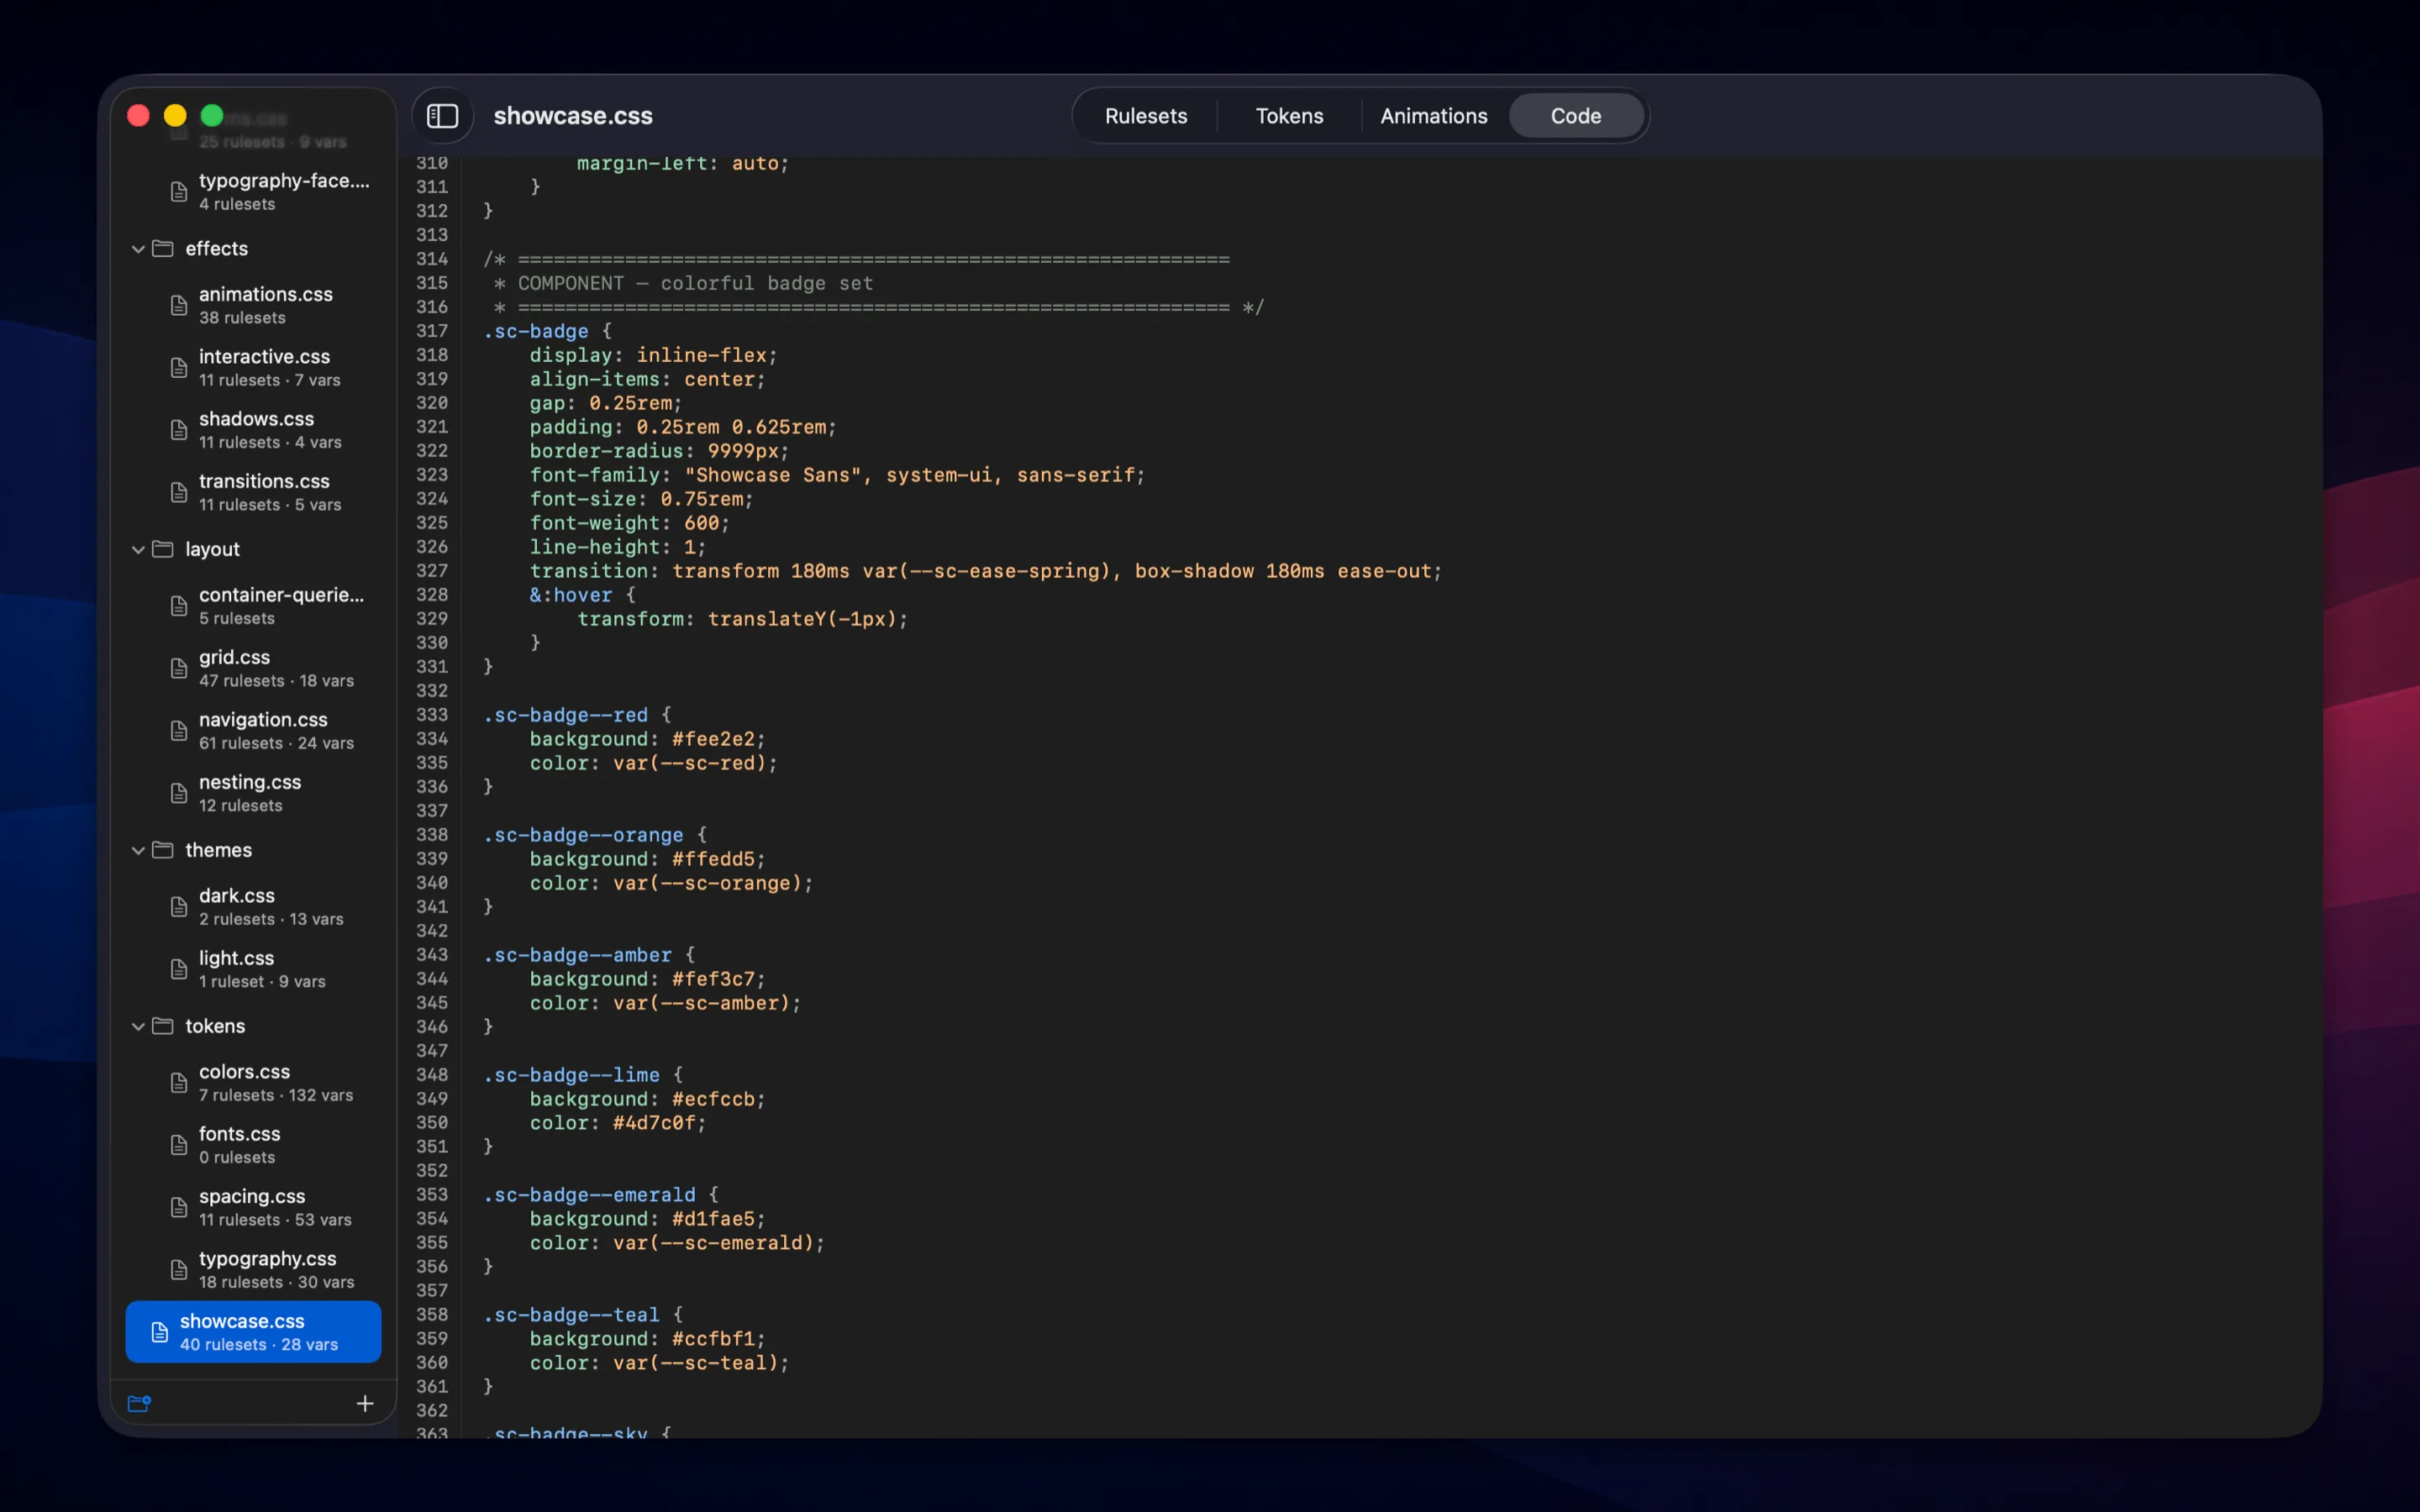Click the file icon beside shadows.css
Image resolution: width=2420 pixels, height=1512 pixels.
pyautogui.click(x=179, y=430)
